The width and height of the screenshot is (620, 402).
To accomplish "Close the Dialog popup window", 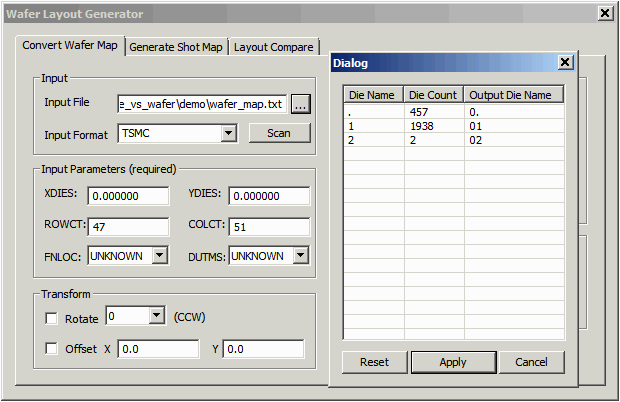I will tap(565, 63).
